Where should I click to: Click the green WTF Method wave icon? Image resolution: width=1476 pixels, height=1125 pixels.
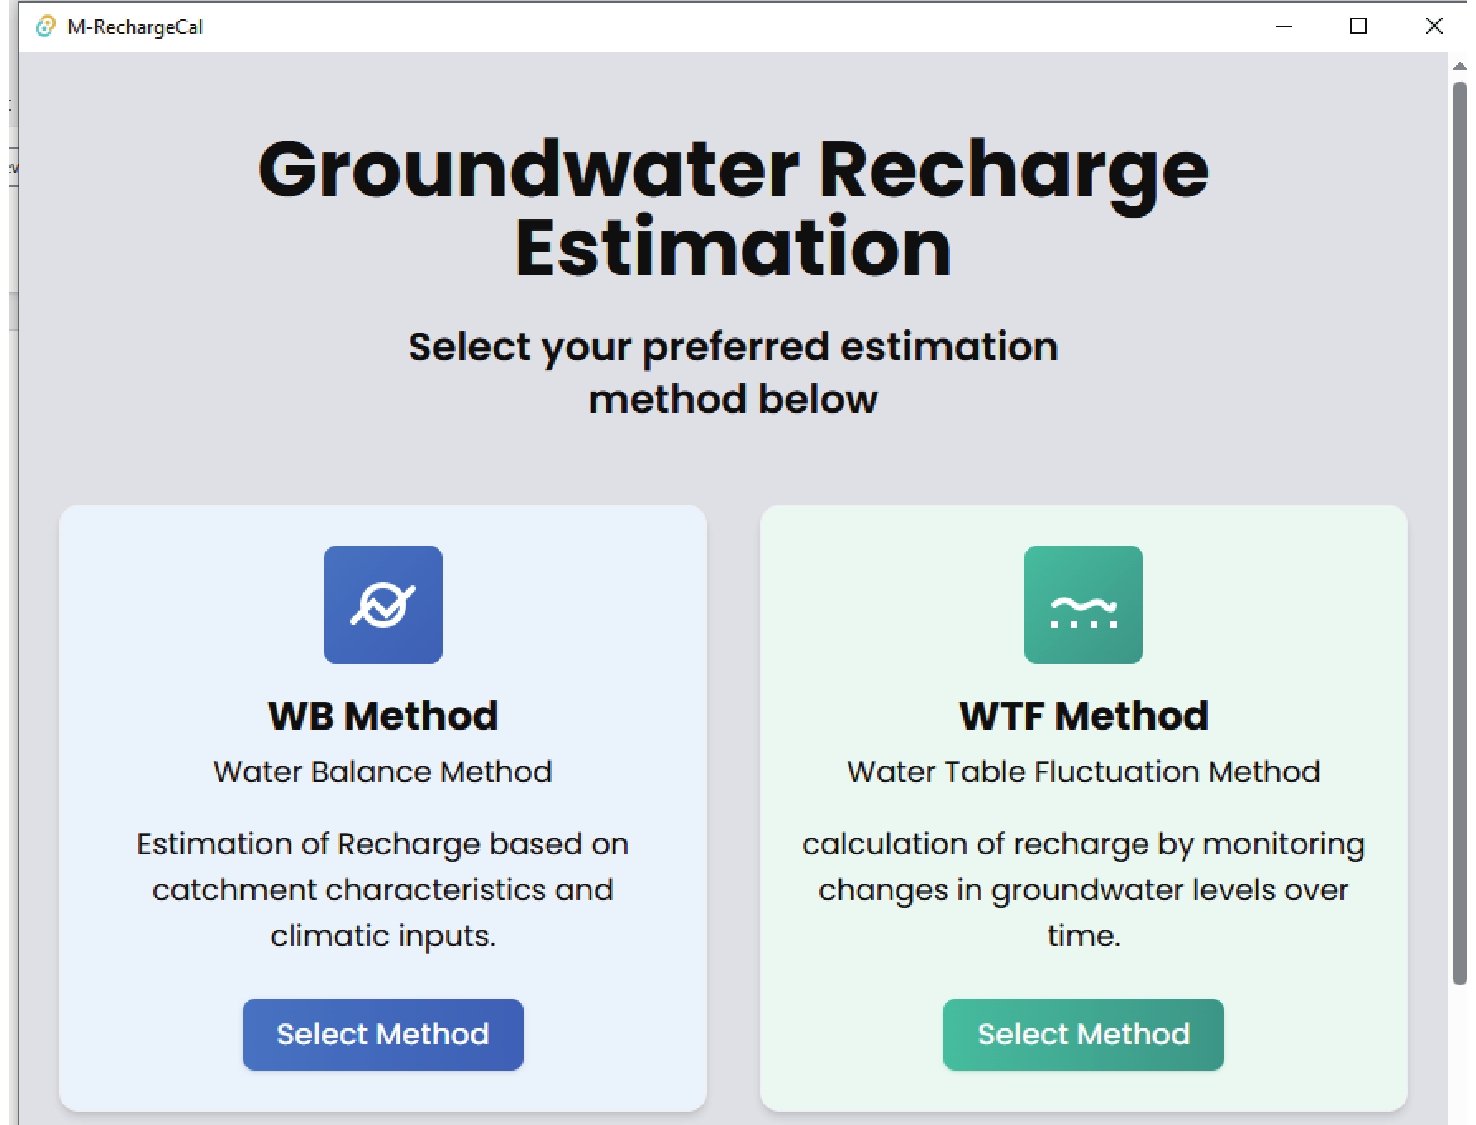[1083, 604]
